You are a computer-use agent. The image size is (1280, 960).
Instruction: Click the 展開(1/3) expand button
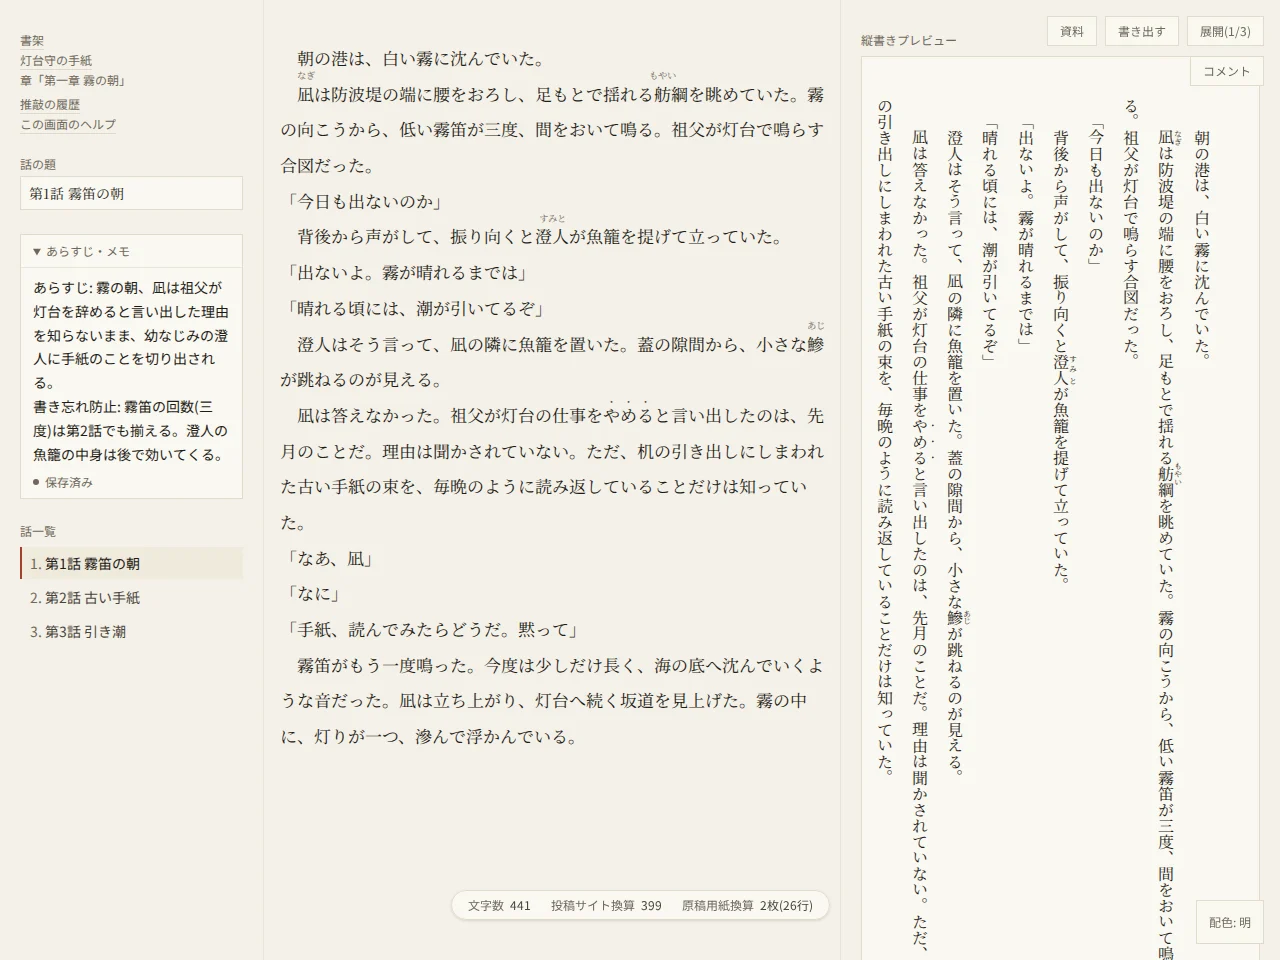pyautogui.click(x=1225, y=32)
